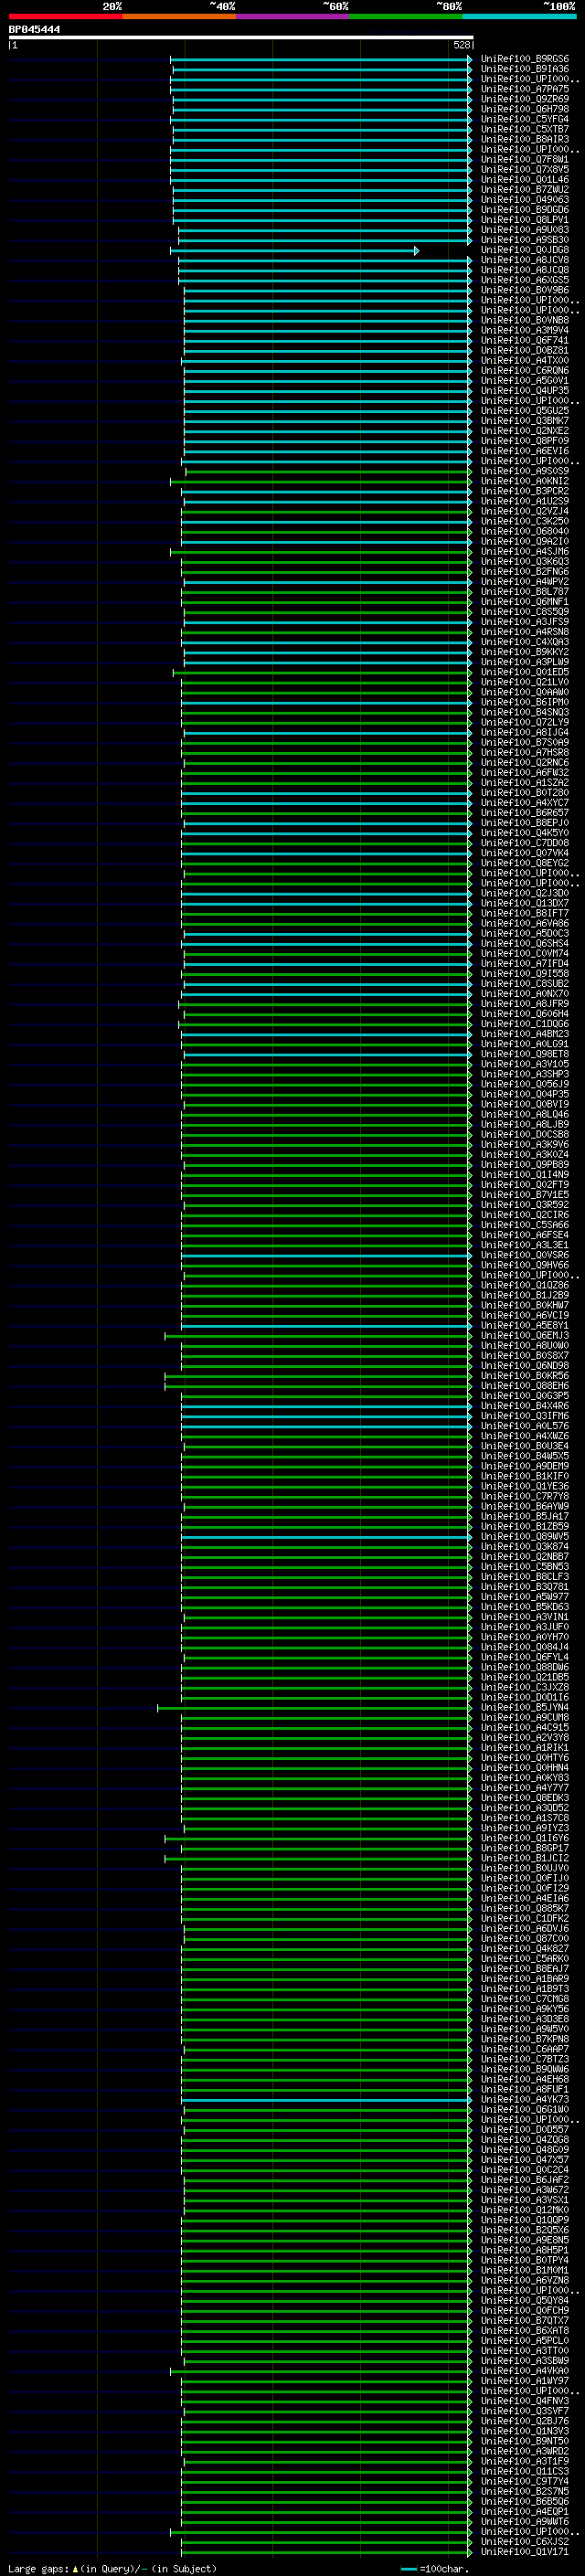Click hit UniRef100_Q8LPV1
Viewport: 585px width, 2576px height.
[525, 220]
